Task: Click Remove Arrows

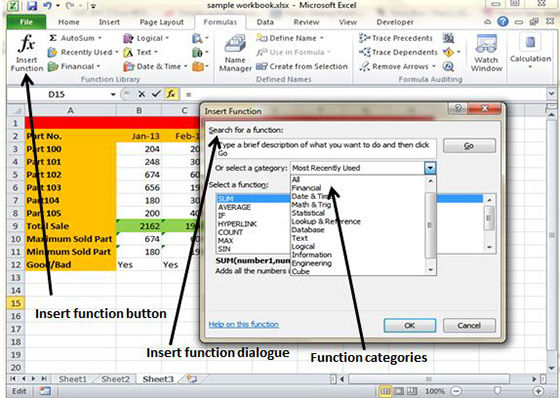Action: [x=397, y=66]
